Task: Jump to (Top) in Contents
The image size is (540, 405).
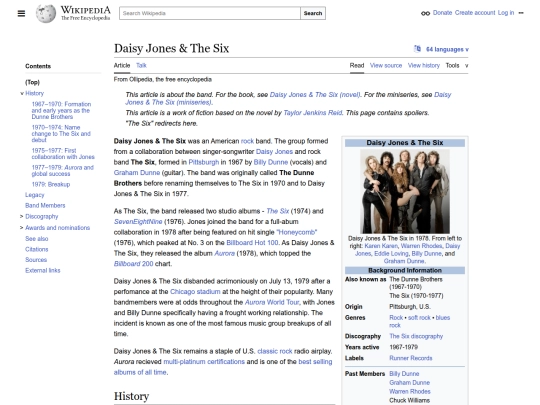Action: [x=32, y=82]
